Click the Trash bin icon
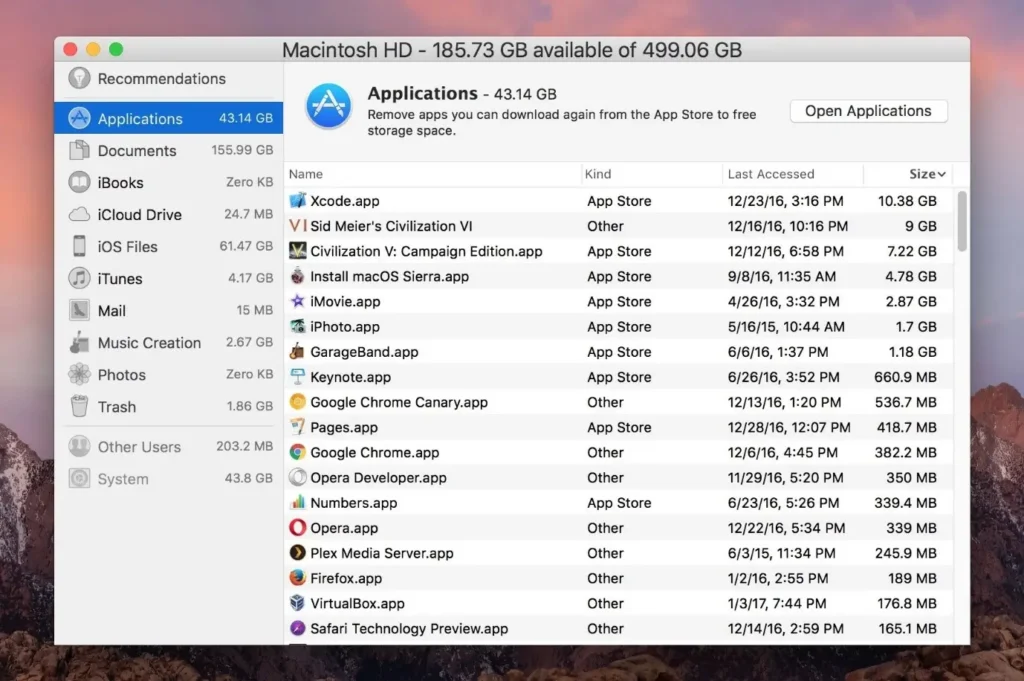The height and width of the screenshot is (681, 1024). click(x=79, y=406)
